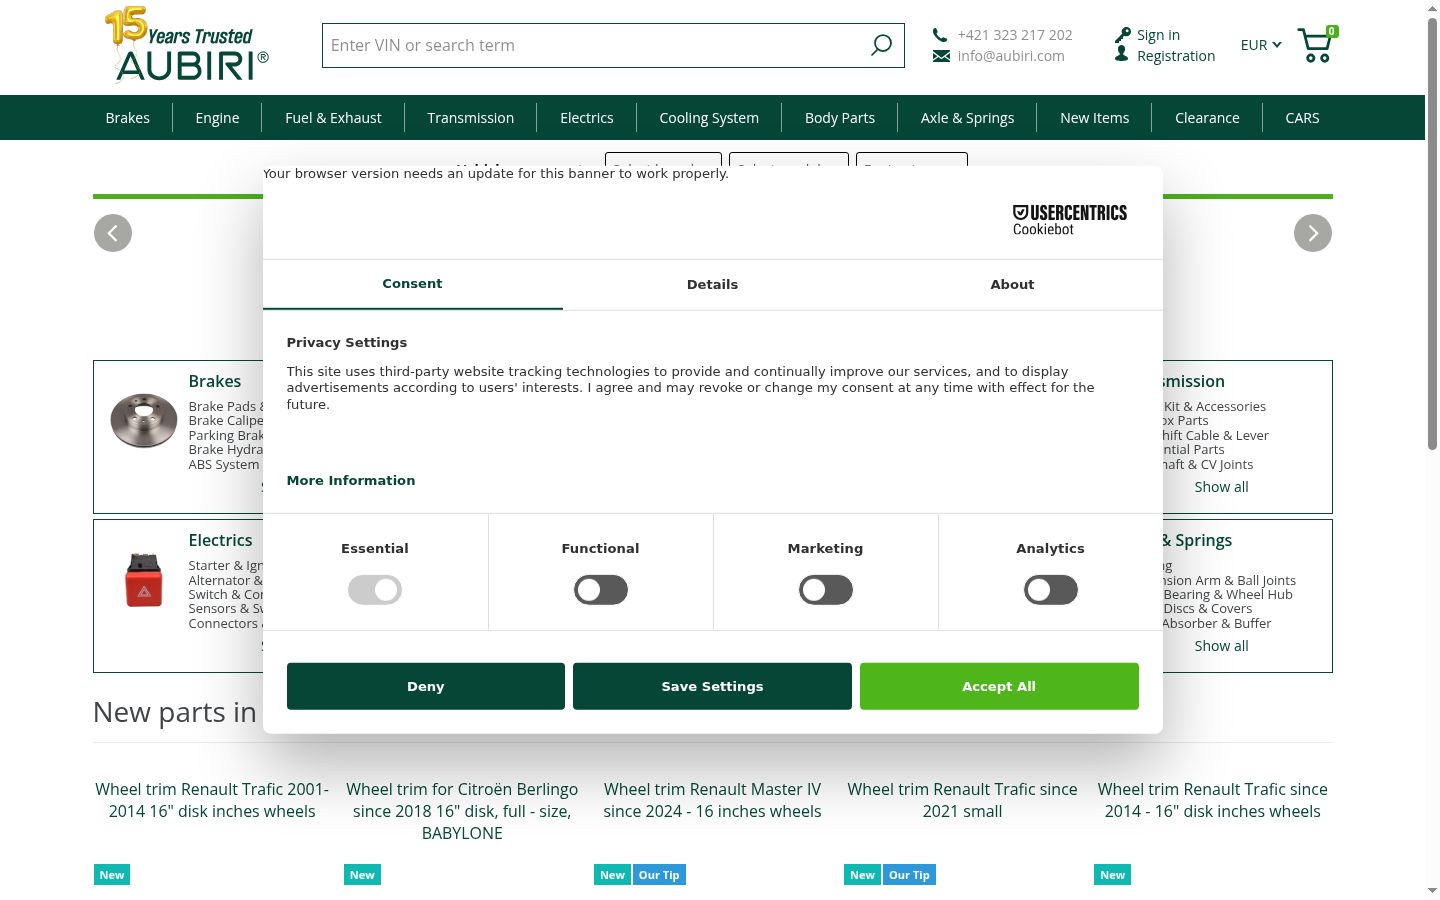Open the Engine menu

(x=217, y=118)
